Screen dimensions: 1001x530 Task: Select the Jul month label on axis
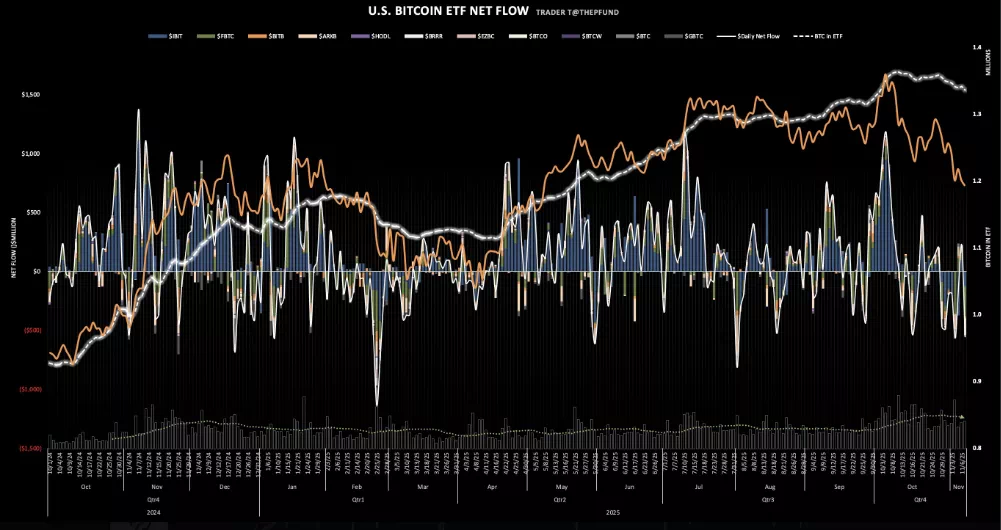click(x=698, y=487)
